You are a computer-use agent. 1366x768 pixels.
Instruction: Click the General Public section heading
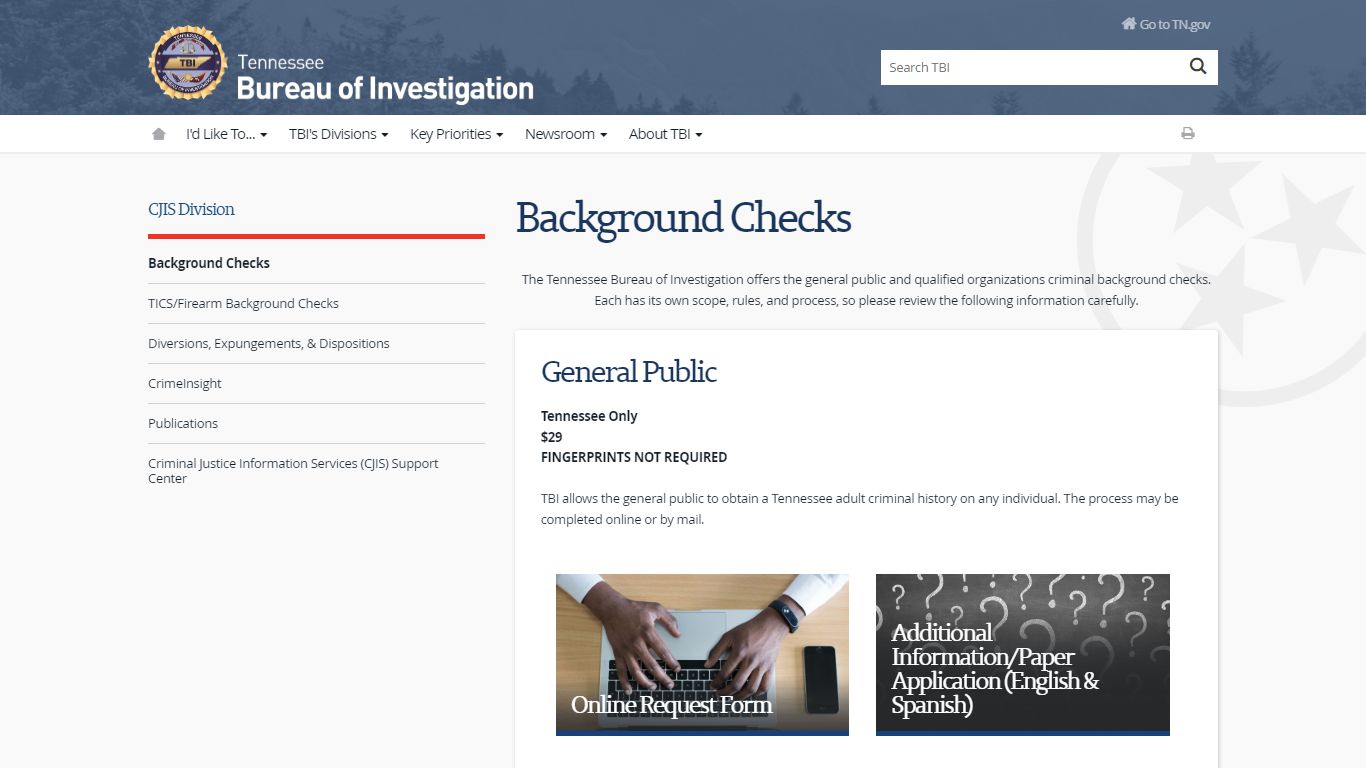click(629, 372)
